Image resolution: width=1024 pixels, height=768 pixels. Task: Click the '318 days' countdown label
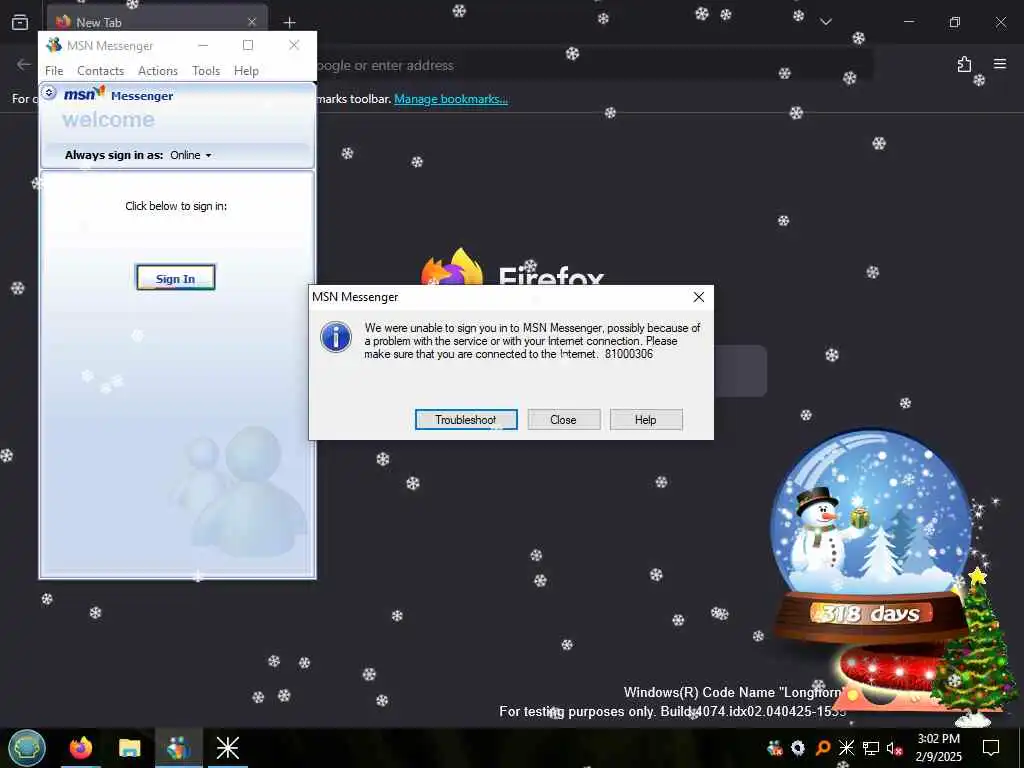(871, 614)
